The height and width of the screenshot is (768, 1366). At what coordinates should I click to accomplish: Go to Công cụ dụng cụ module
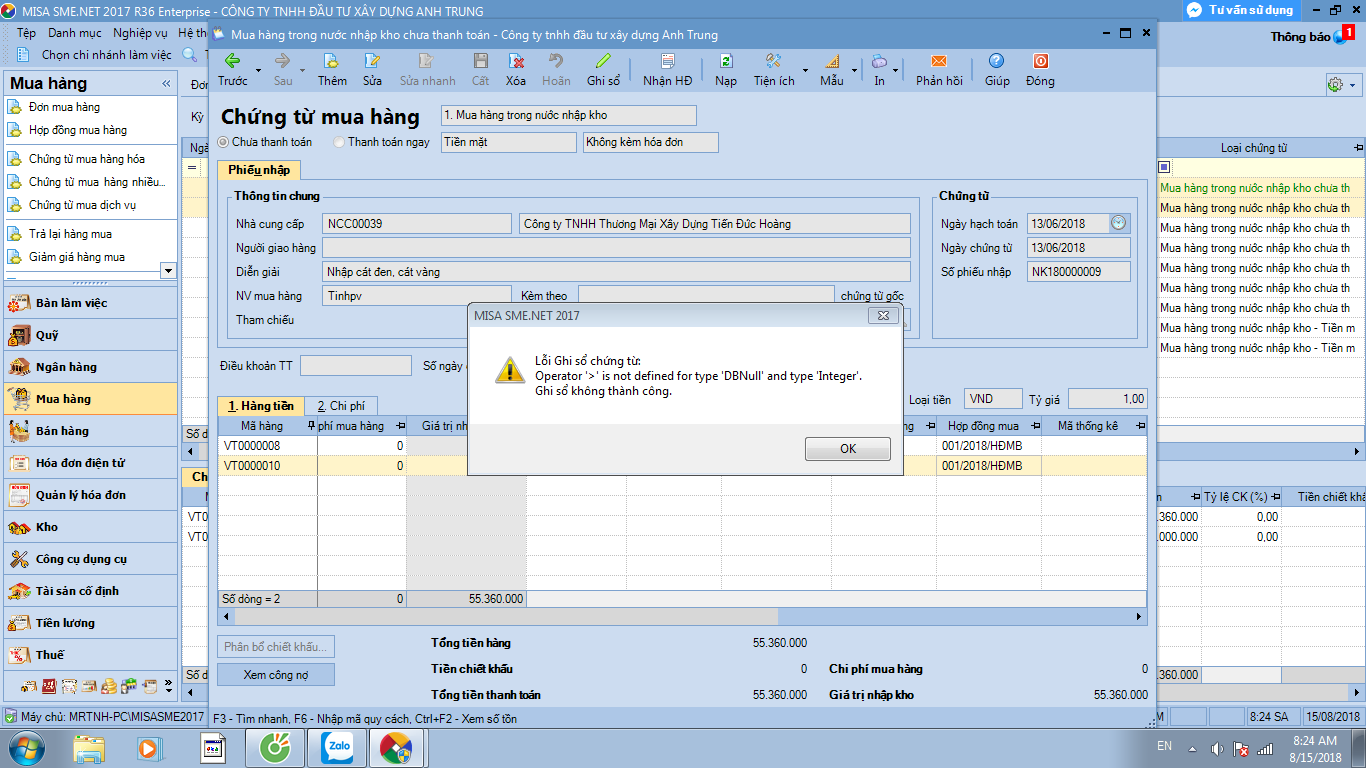(x=90, y=559)
